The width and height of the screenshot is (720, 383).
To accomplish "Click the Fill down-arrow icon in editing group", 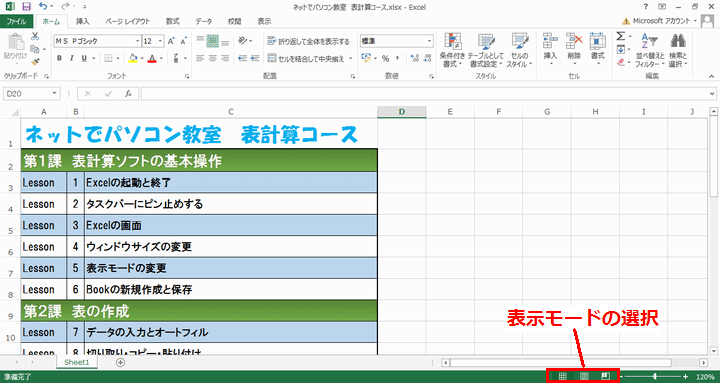I will point(620,49).
